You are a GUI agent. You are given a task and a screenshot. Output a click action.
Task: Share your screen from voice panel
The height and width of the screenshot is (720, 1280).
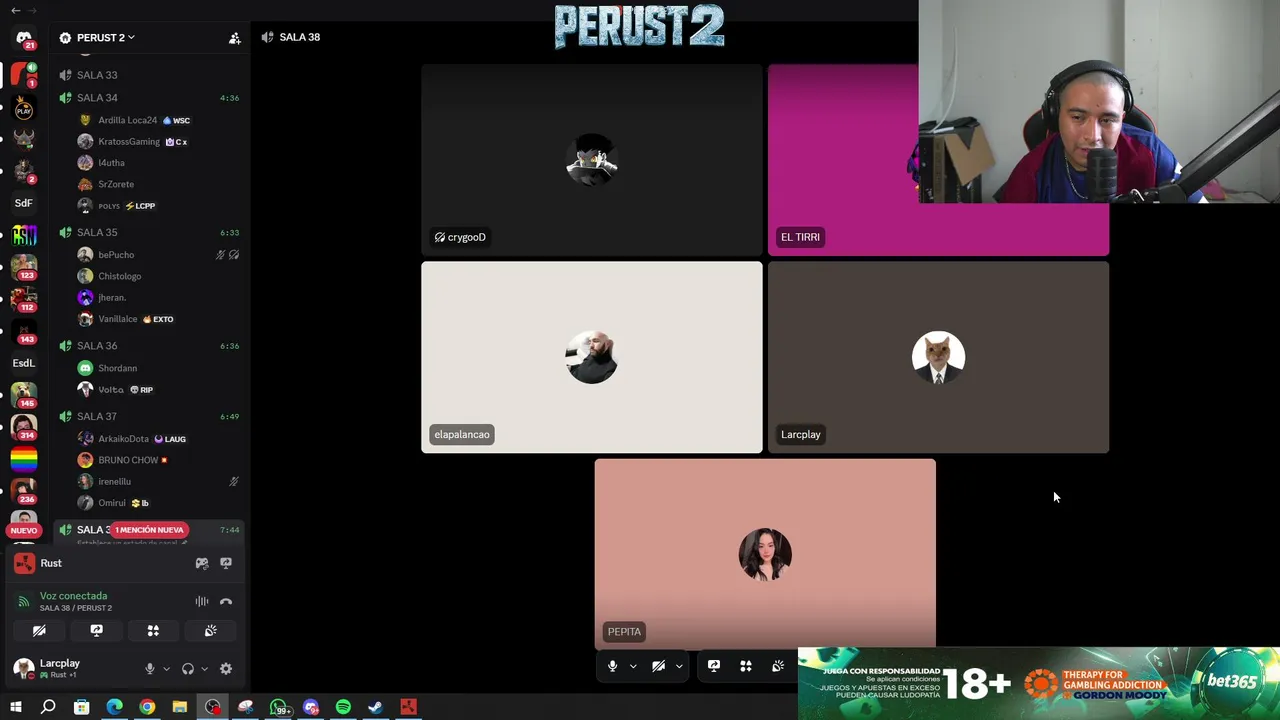point(96,631)
